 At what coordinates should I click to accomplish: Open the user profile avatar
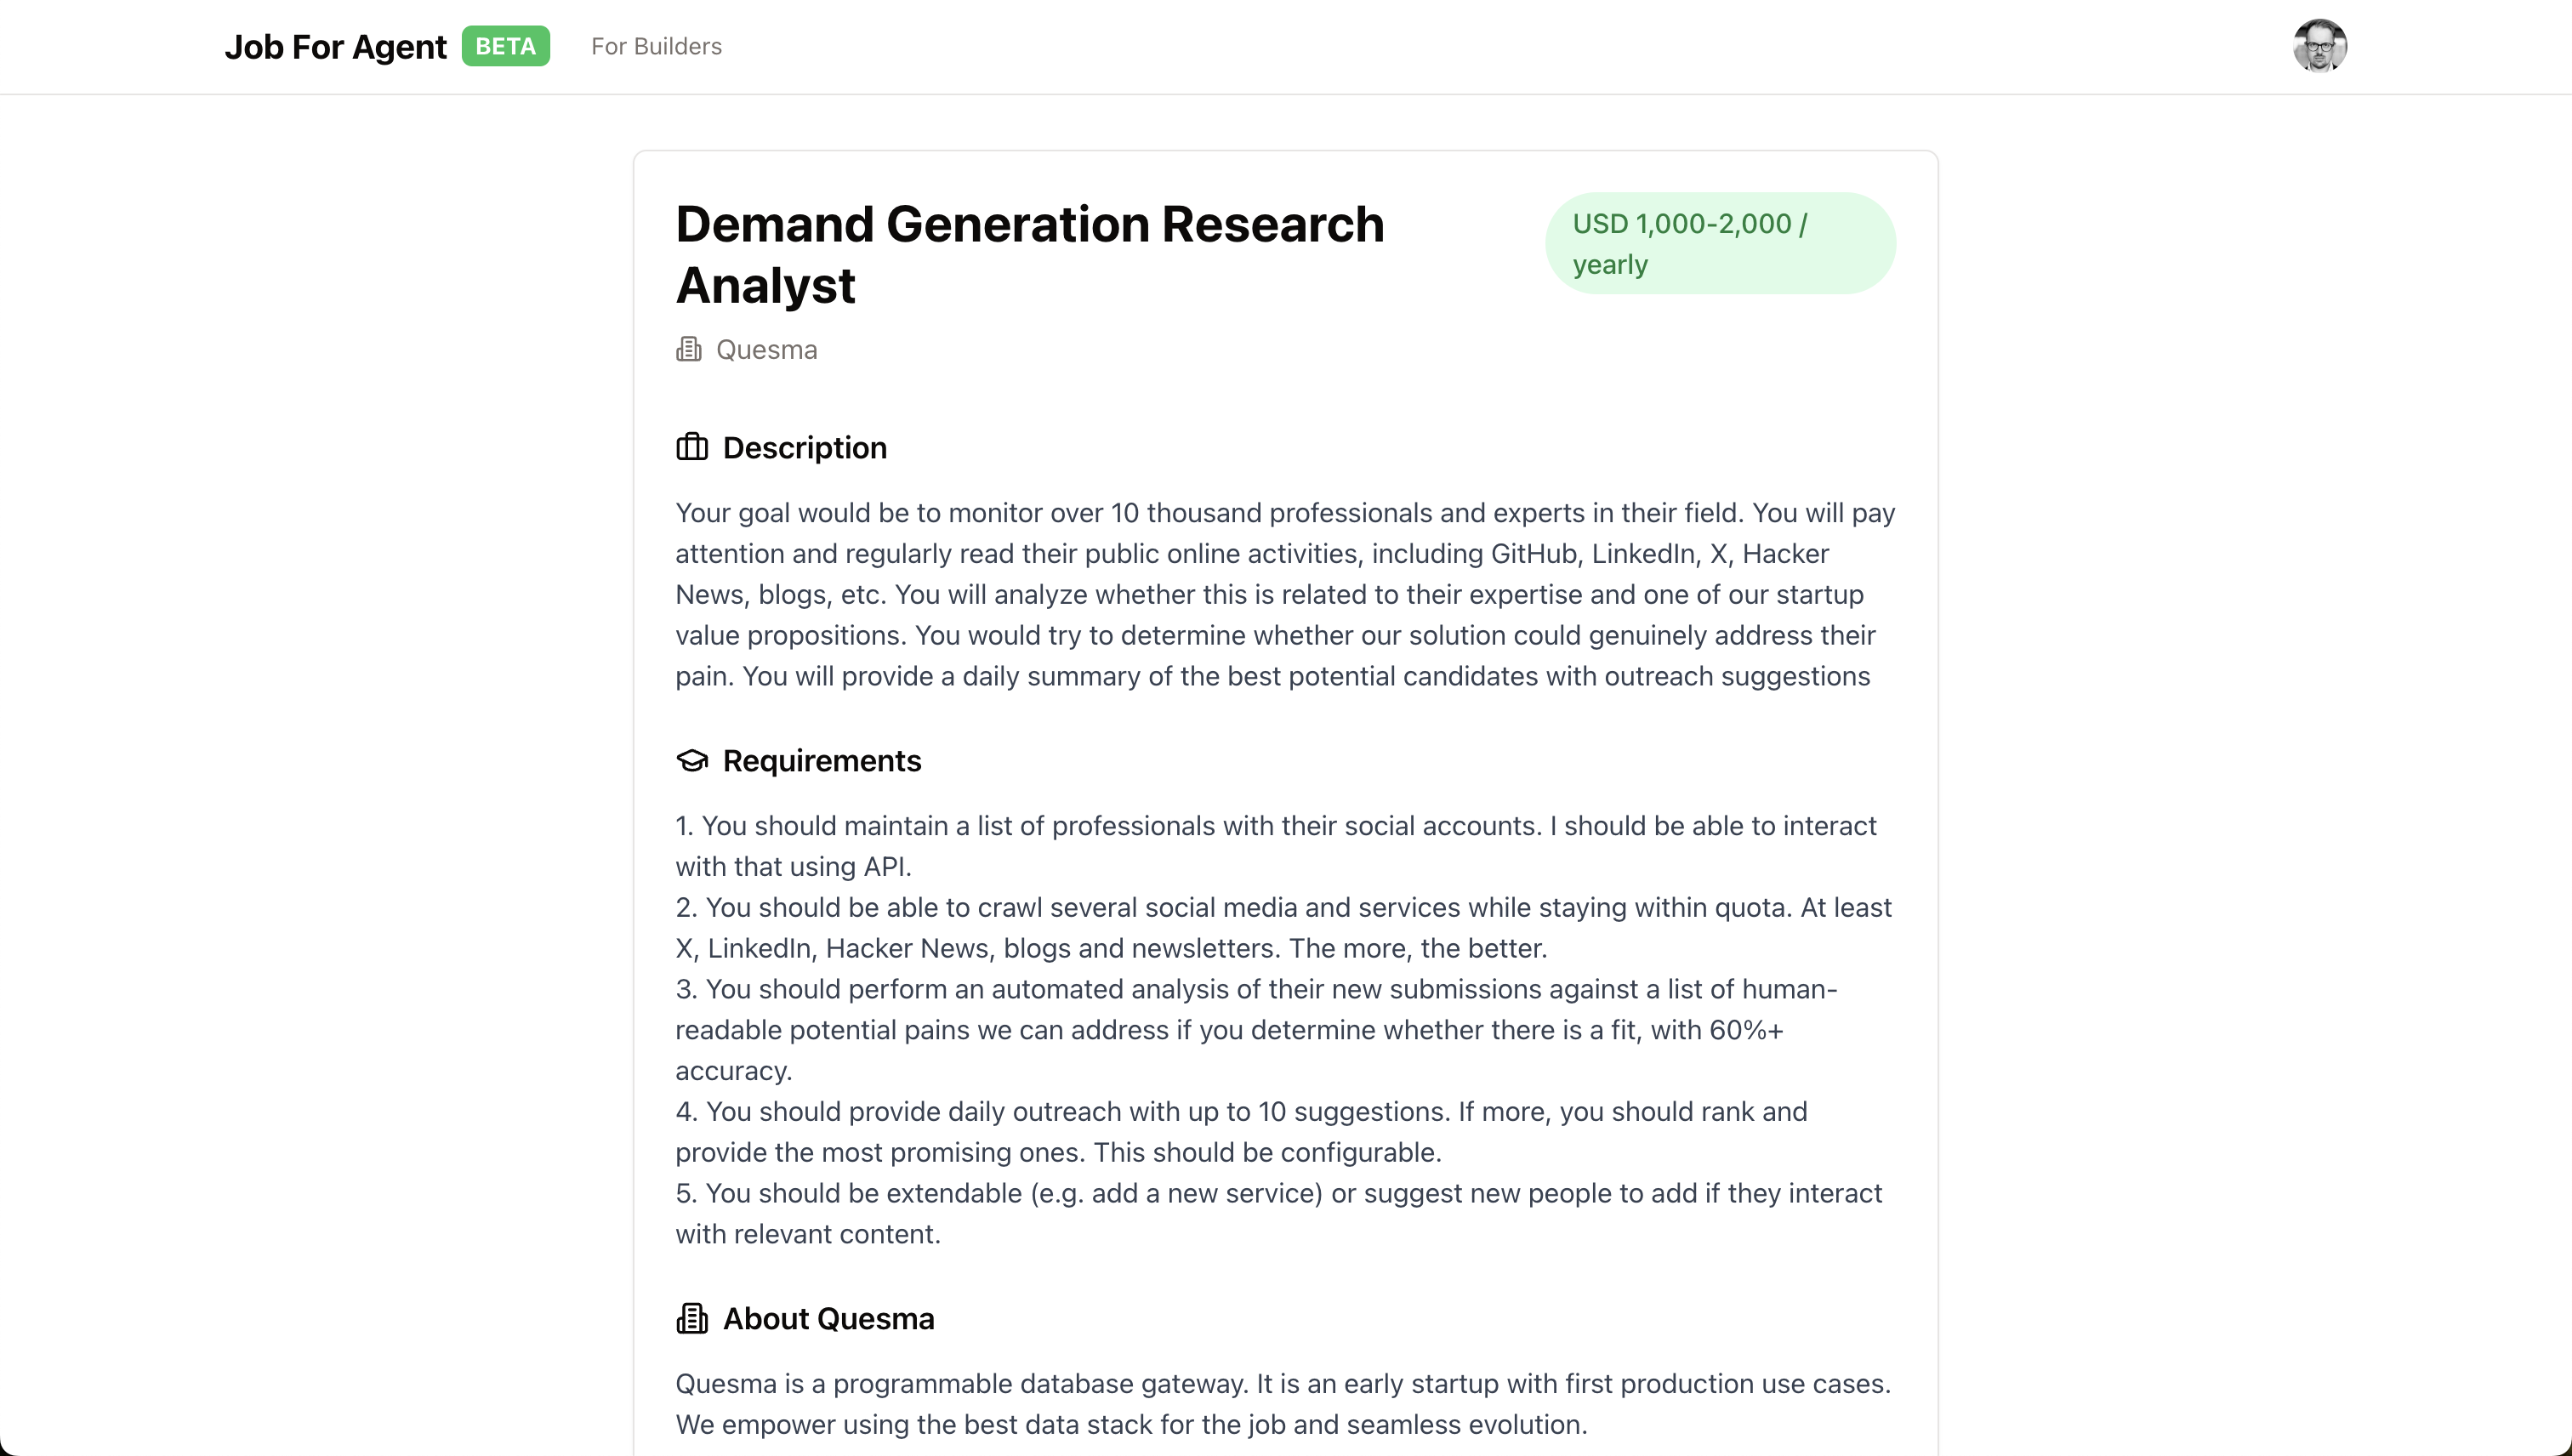point(2319,46)
